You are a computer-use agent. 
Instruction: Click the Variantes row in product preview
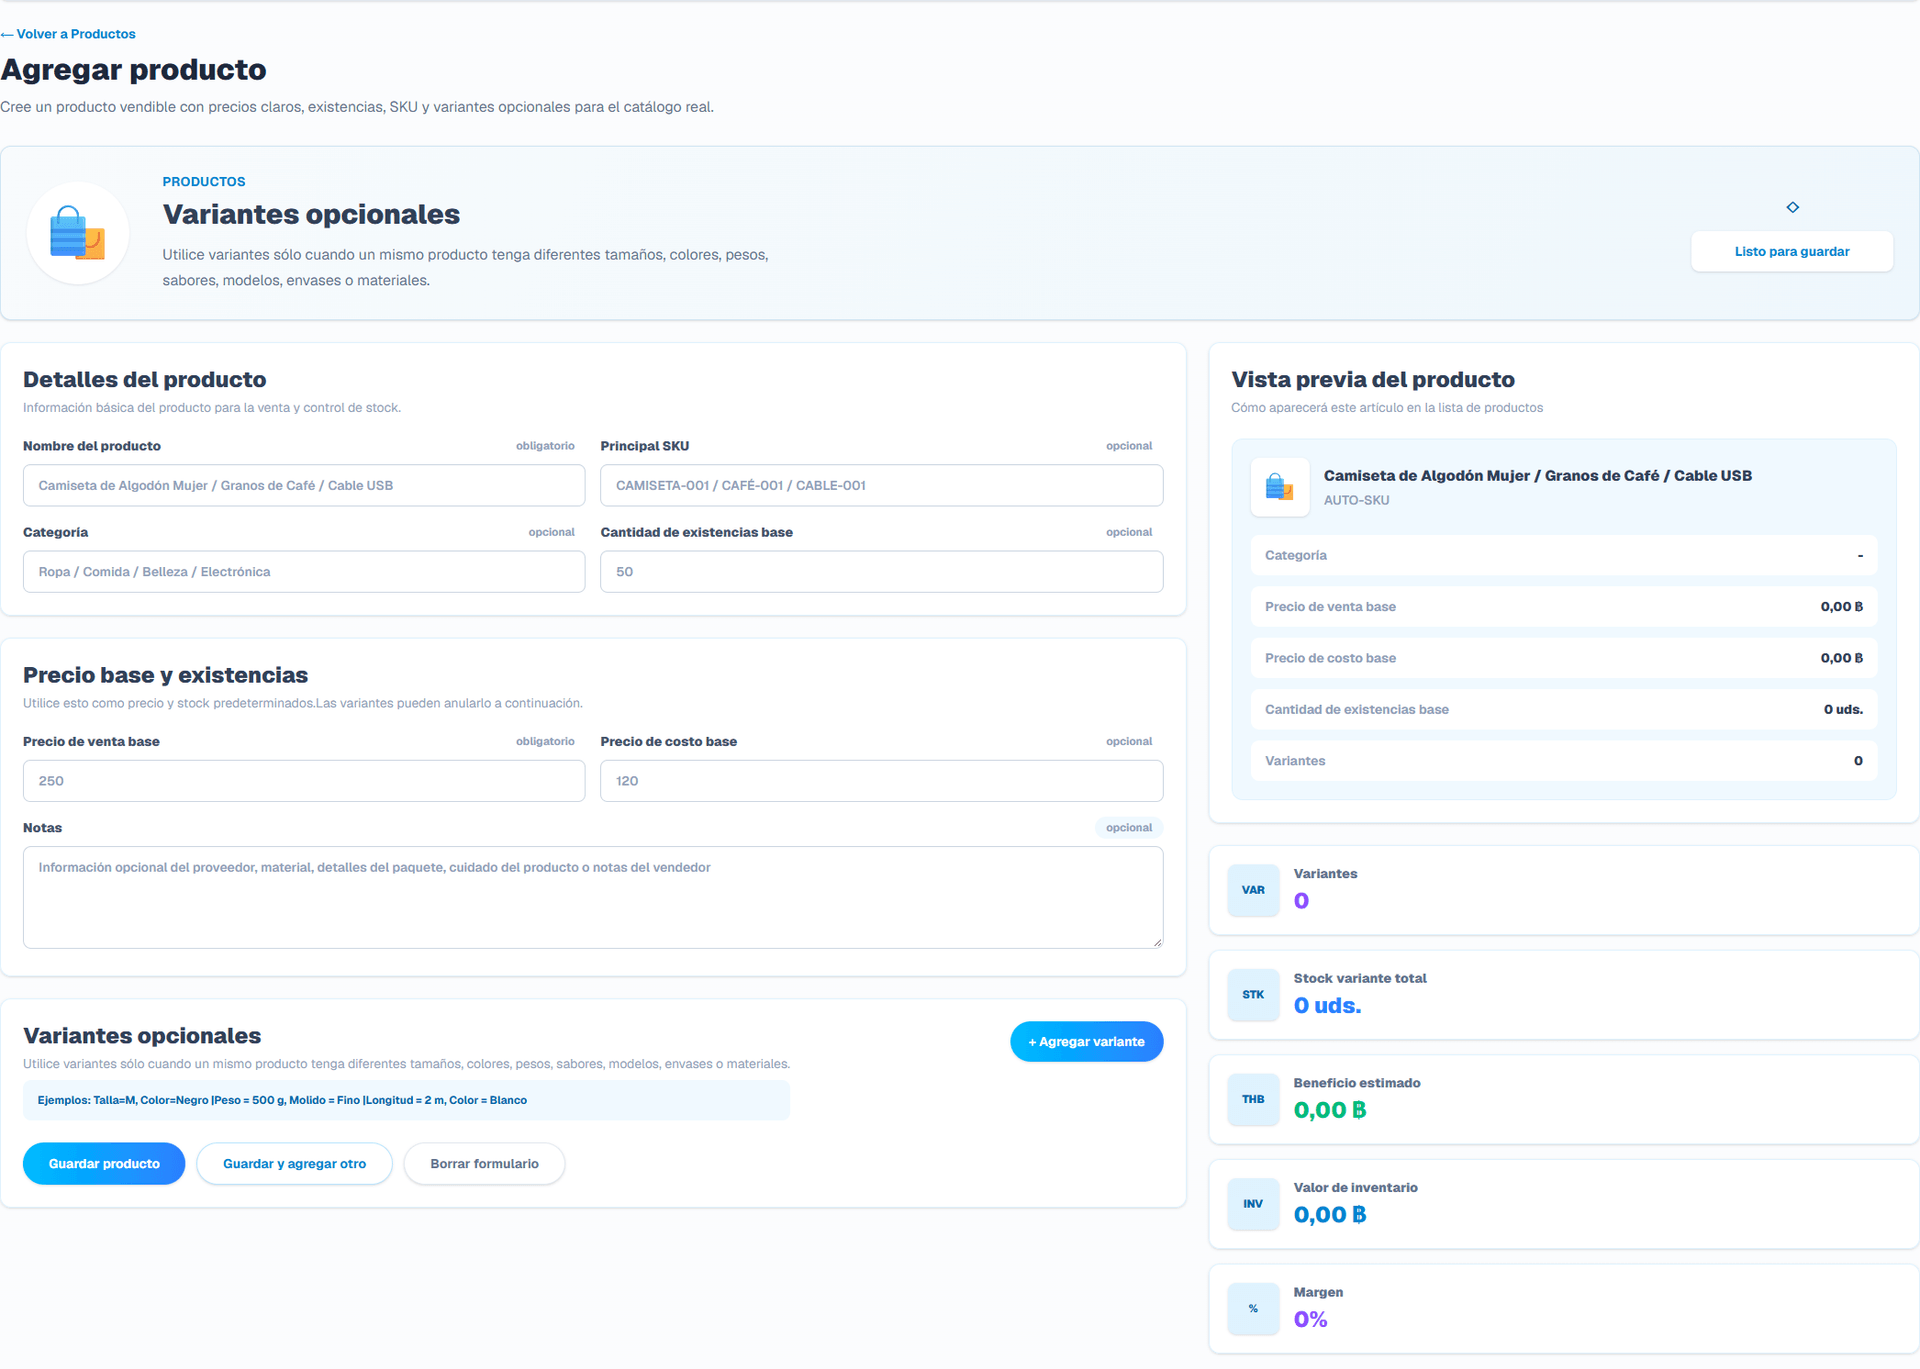1563,761
